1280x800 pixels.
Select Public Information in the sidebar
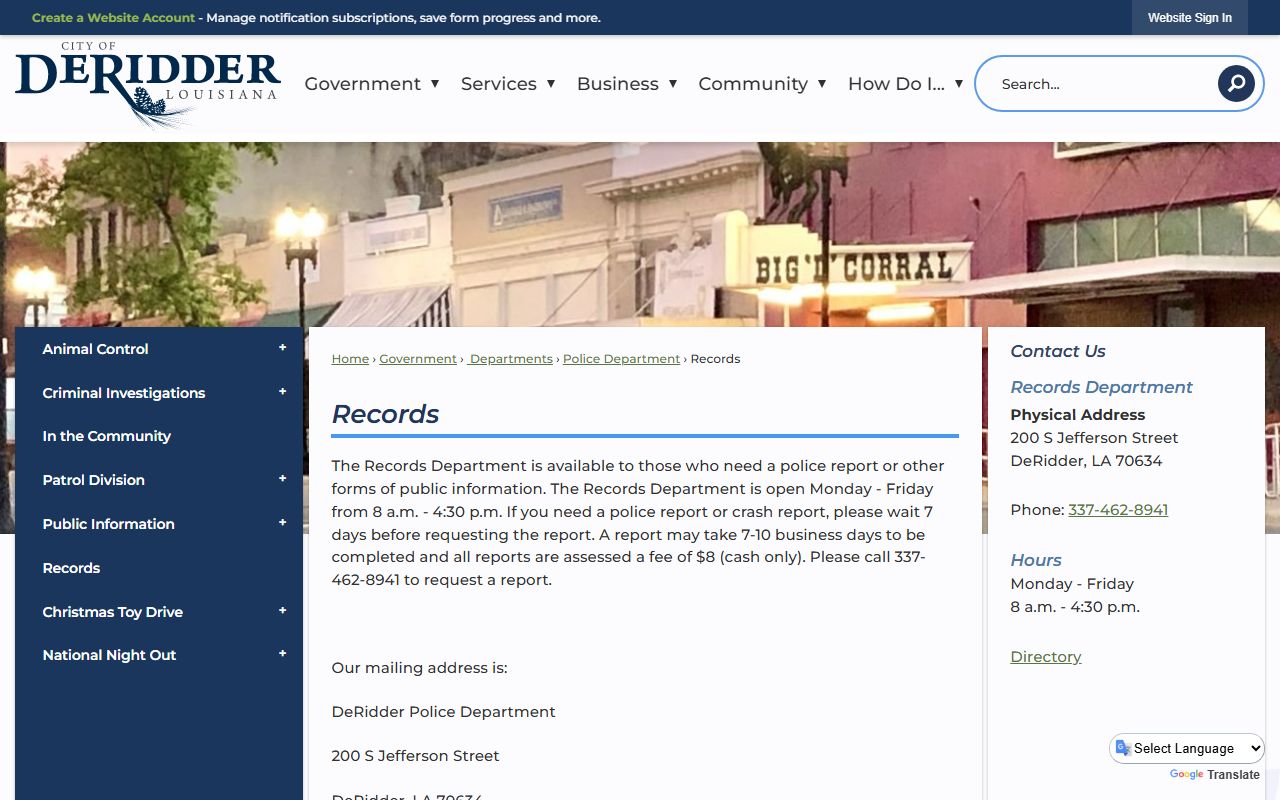pyautogui.click(x=108, y=524)
